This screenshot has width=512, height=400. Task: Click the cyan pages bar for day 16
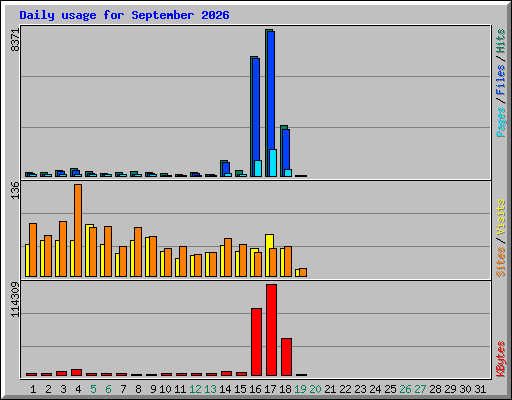tap(258, 168)
